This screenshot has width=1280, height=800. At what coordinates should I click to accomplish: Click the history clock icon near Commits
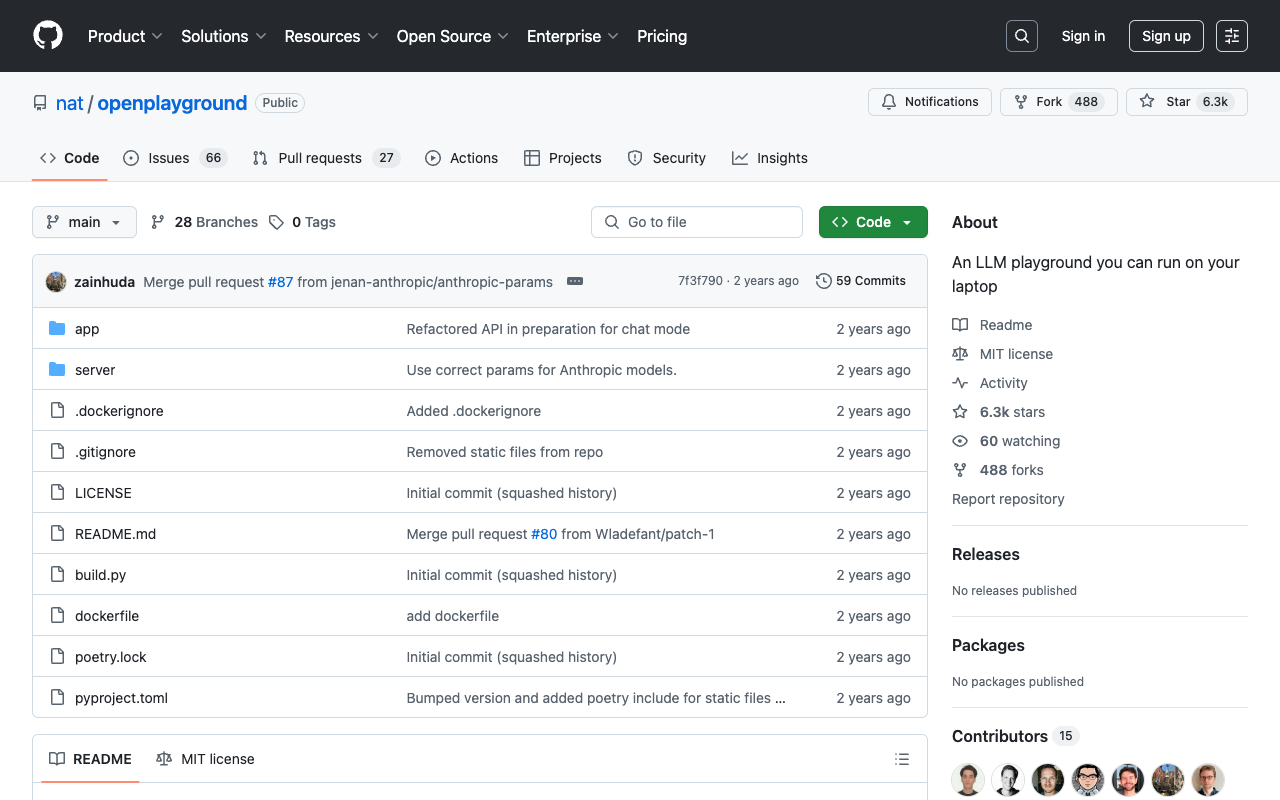click(824, 281)
